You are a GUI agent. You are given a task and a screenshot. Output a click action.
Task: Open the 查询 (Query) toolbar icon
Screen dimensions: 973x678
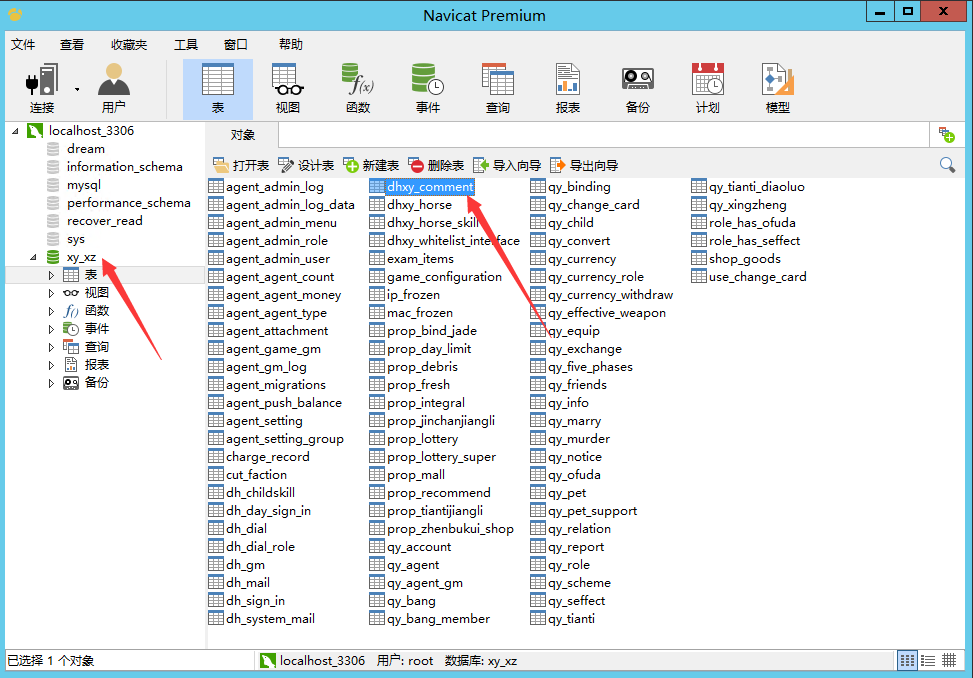[497, 80]
